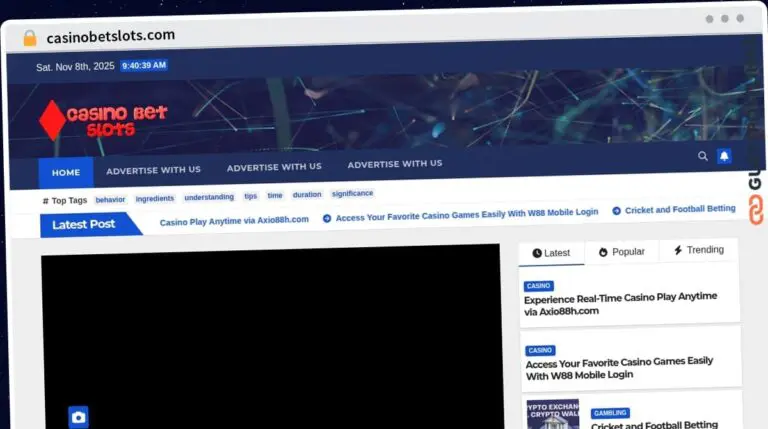The width and height of the screenshot is (768, 429).
Task: Click the search magnifier icon
Action: click(x=703, y=156)
